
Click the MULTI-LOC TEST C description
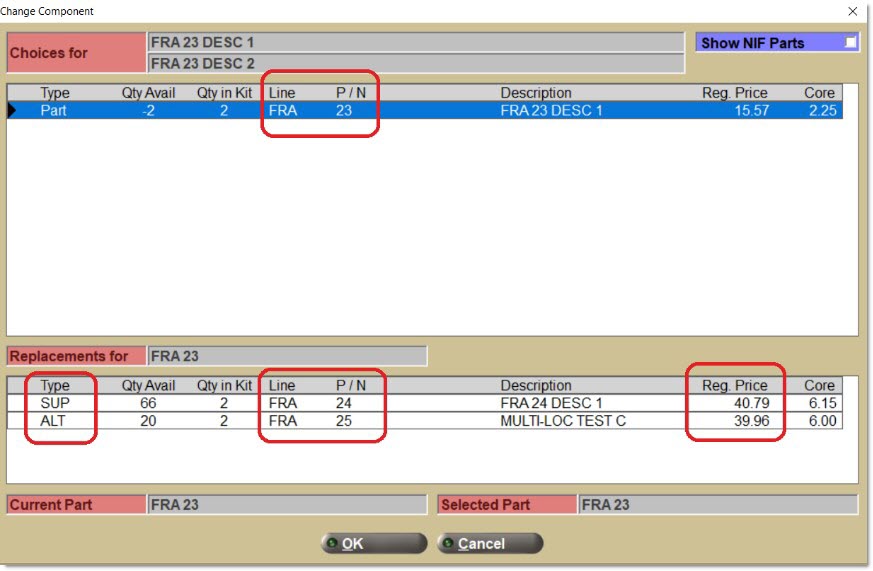point(563,421)
